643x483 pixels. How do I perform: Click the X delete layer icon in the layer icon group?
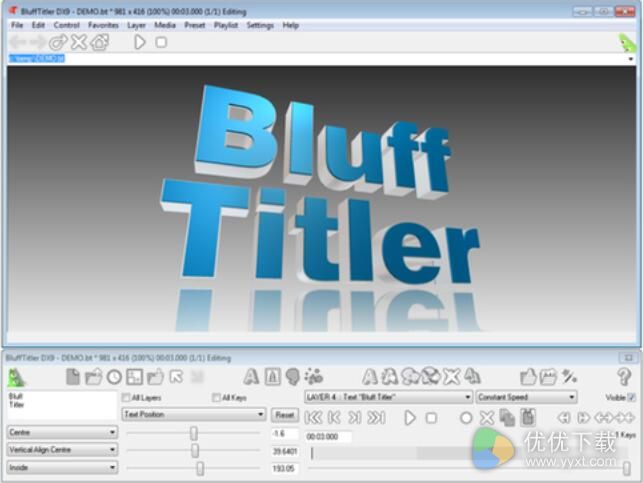451,376
